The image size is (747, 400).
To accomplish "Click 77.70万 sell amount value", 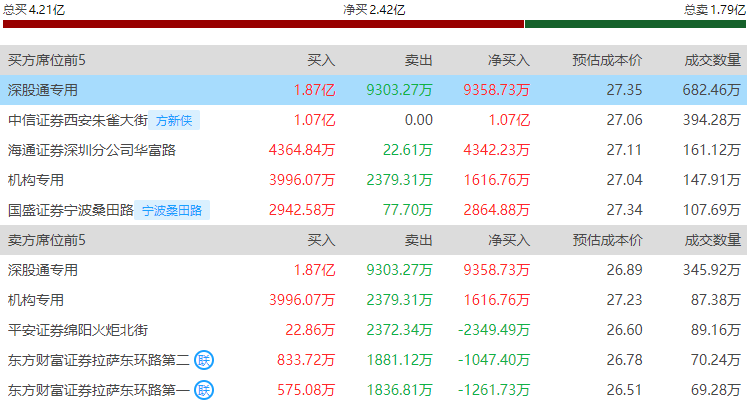I will [x=408, y=210].
